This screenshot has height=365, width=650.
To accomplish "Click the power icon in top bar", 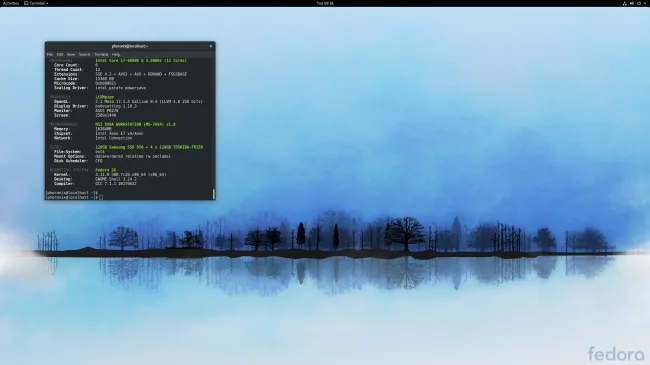I will coord(639,3).
